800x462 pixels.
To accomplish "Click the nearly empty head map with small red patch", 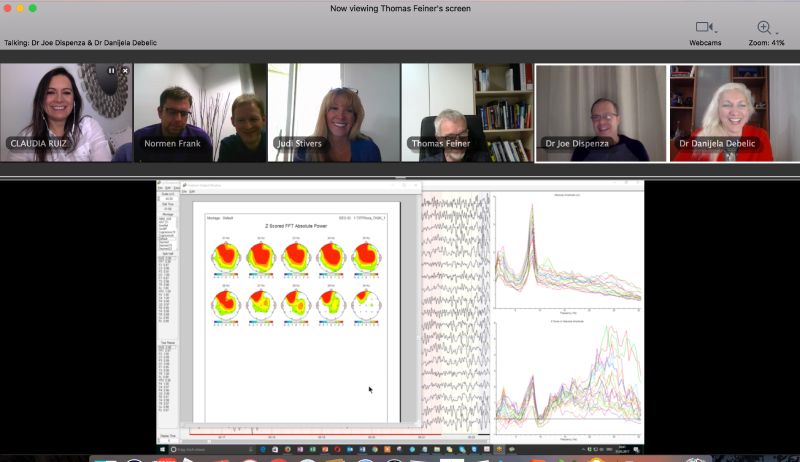I will 366,304.
